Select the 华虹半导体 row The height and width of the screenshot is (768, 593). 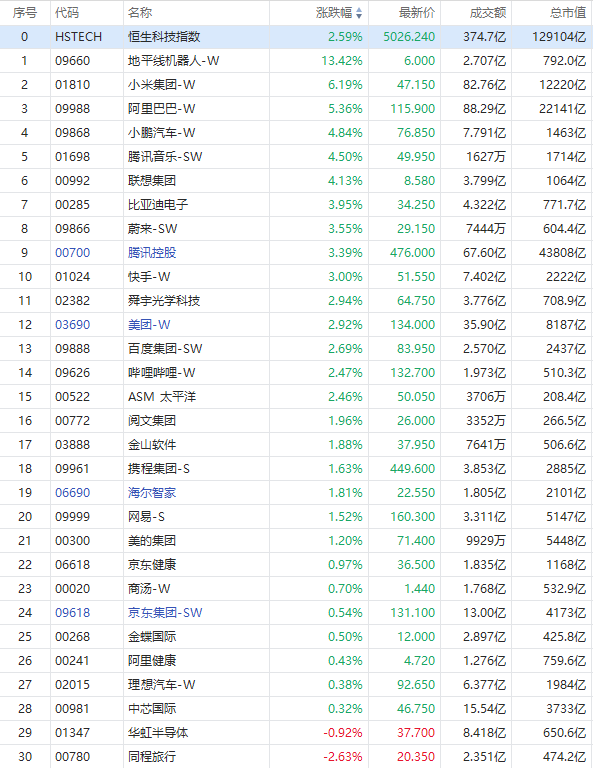pyautogui.click(x=296, y=733)
